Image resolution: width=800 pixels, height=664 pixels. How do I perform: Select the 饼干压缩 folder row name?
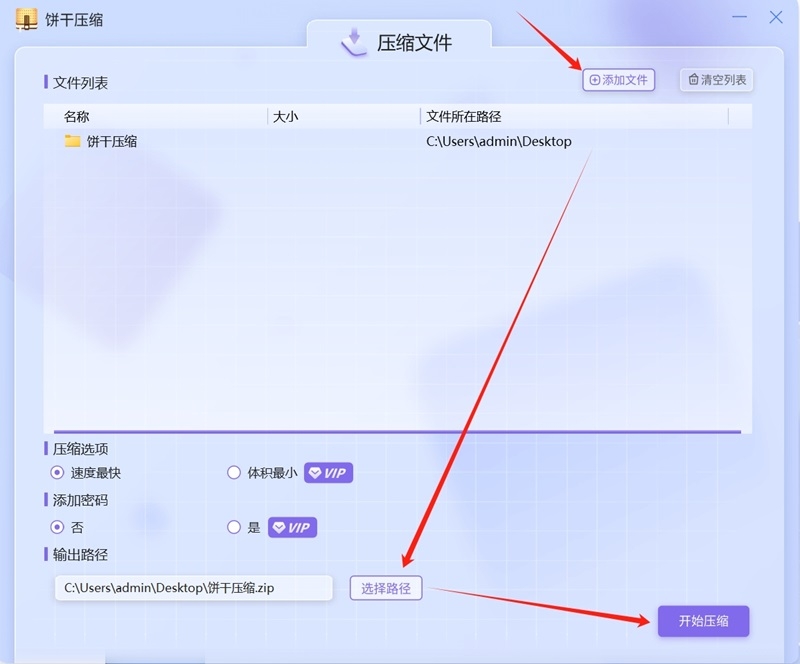(x=112, y=141)
